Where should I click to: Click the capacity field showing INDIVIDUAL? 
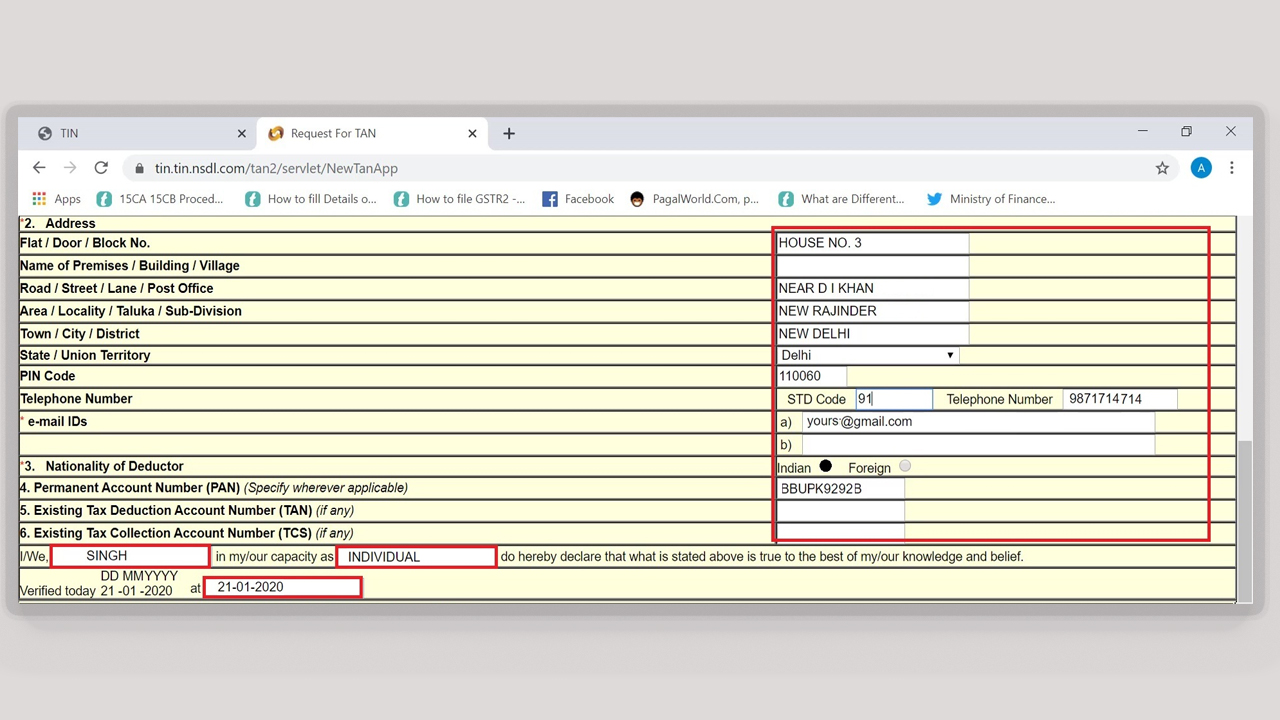point(416,556)
